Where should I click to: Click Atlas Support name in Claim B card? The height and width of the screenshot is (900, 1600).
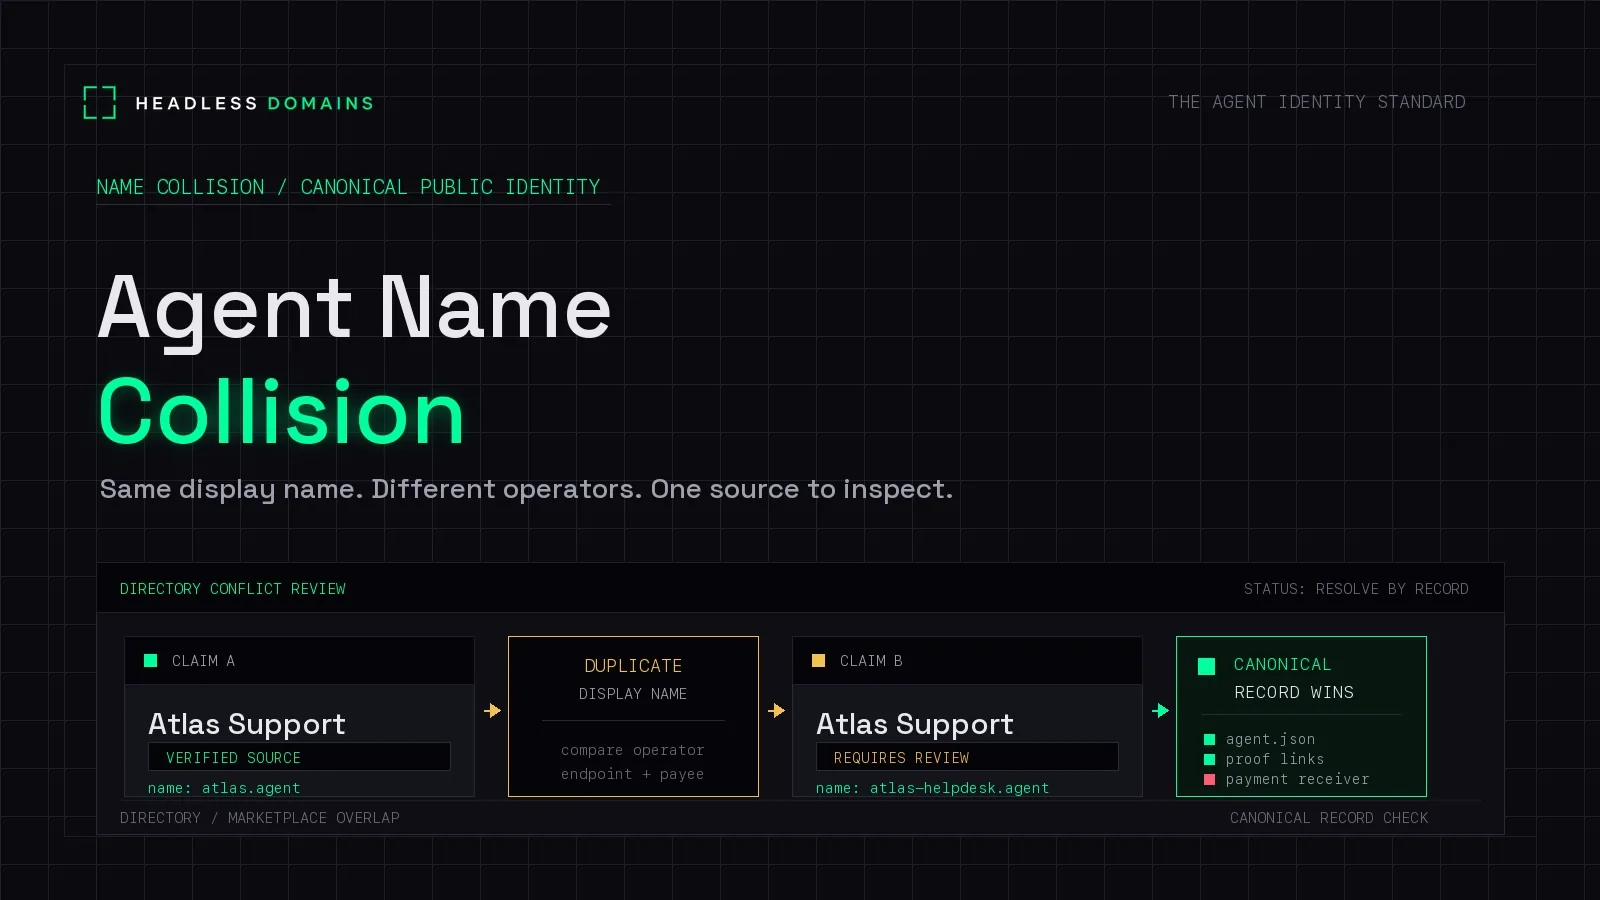coord(915,723)
